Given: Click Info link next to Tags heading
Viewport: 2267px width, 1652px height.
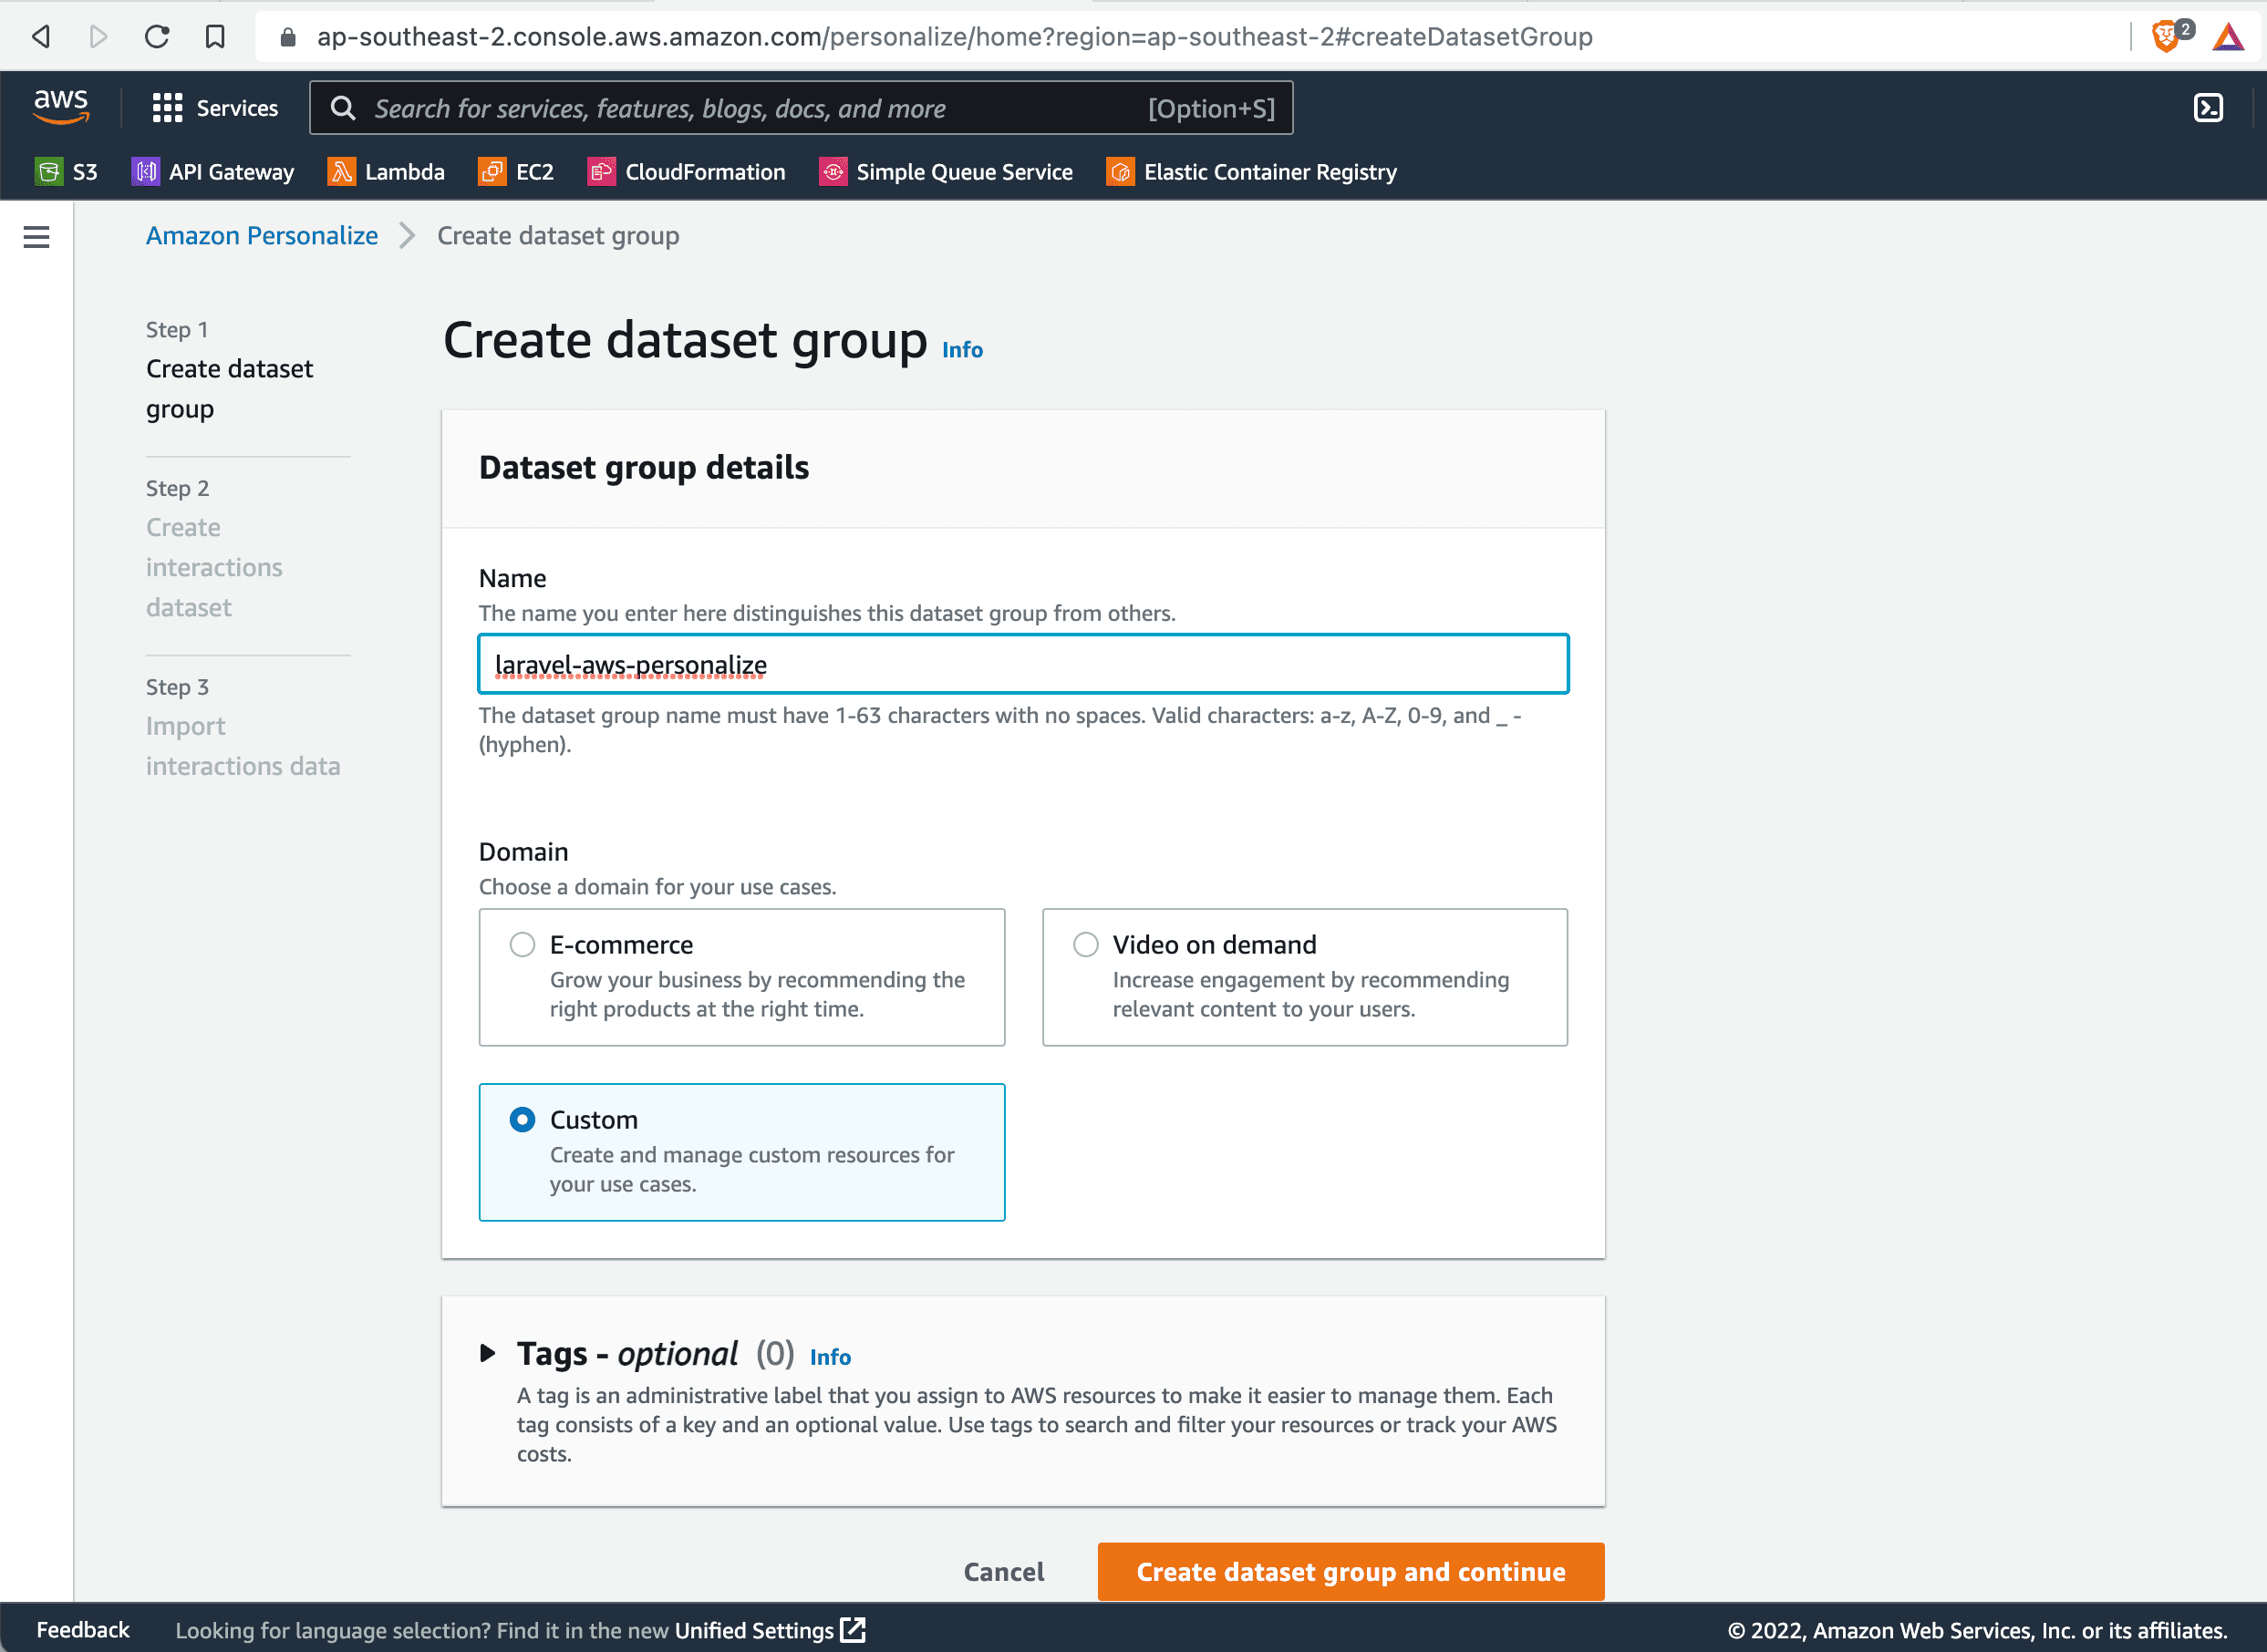Looking at the screenshot, I should tap(830, 1357).
